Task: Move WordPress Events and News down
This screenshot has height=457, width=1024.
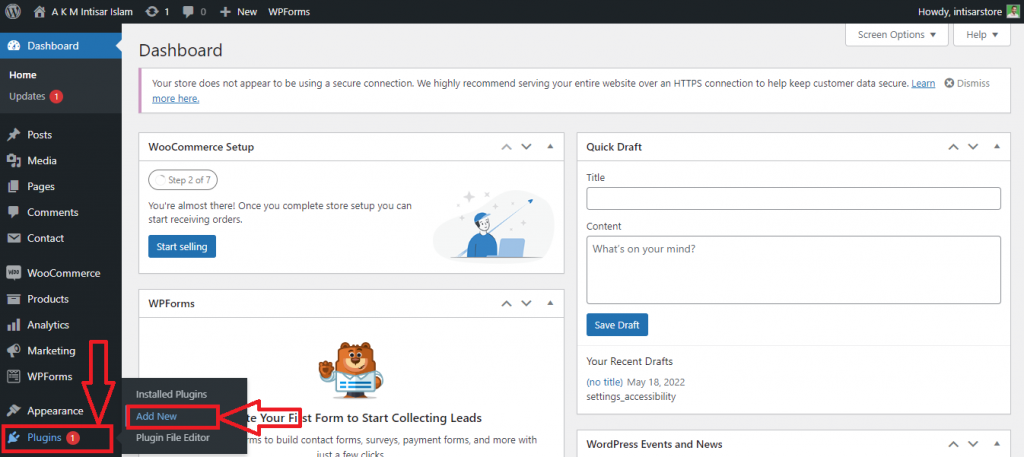Action: 973,444
